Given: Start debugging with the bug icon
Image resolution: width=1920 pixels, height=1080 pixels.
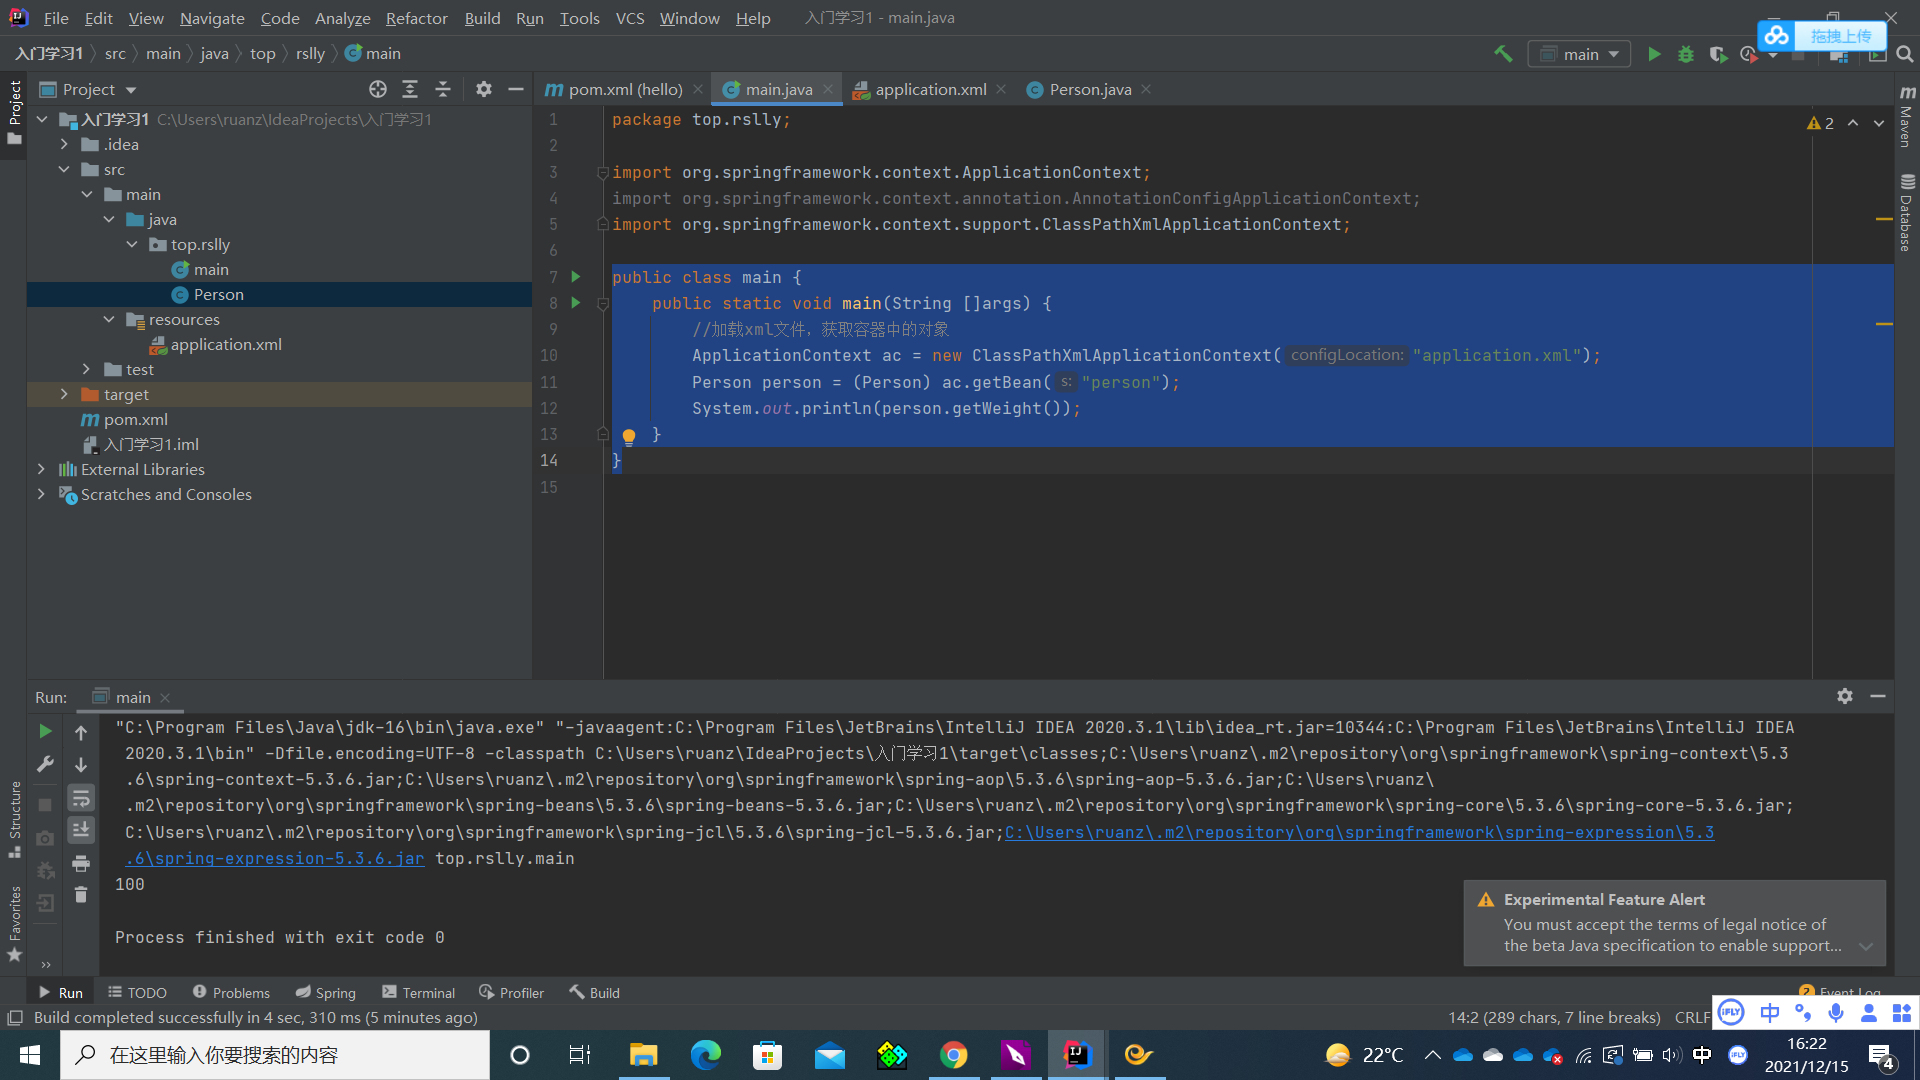Looking at the screenshot, I should tap(1686, 54).
